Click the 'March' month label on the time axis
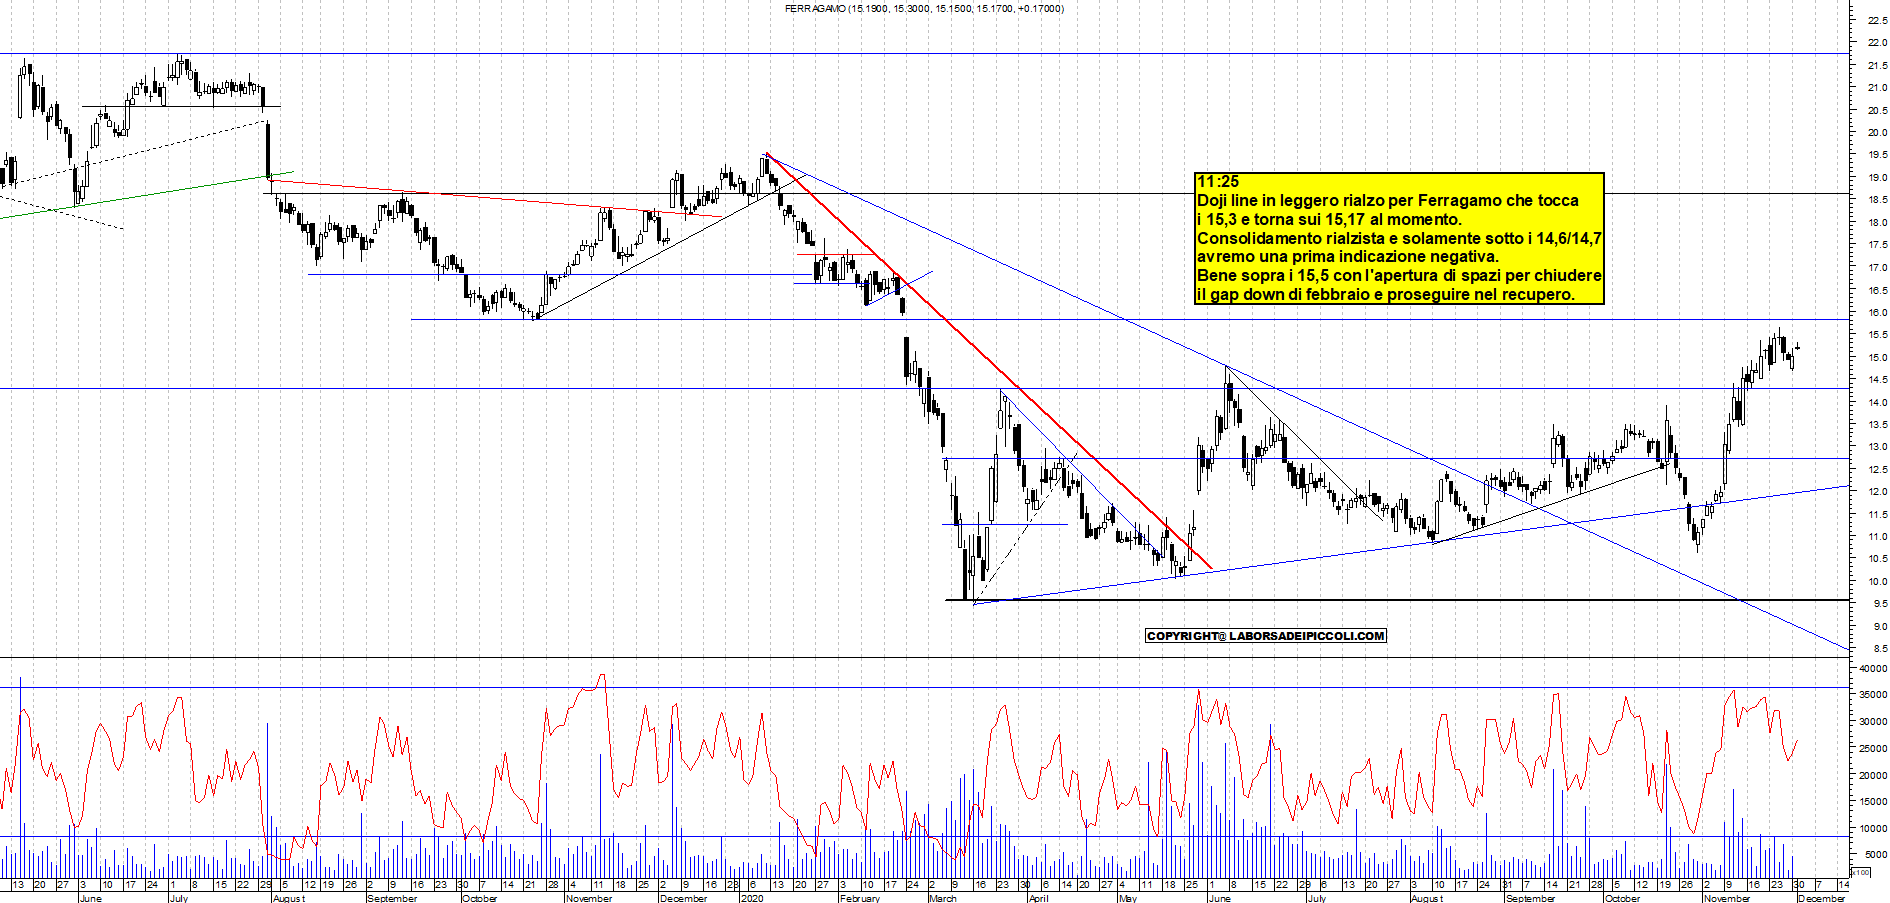The height and width of the screenshot is (903, 1890). (943, 898)
